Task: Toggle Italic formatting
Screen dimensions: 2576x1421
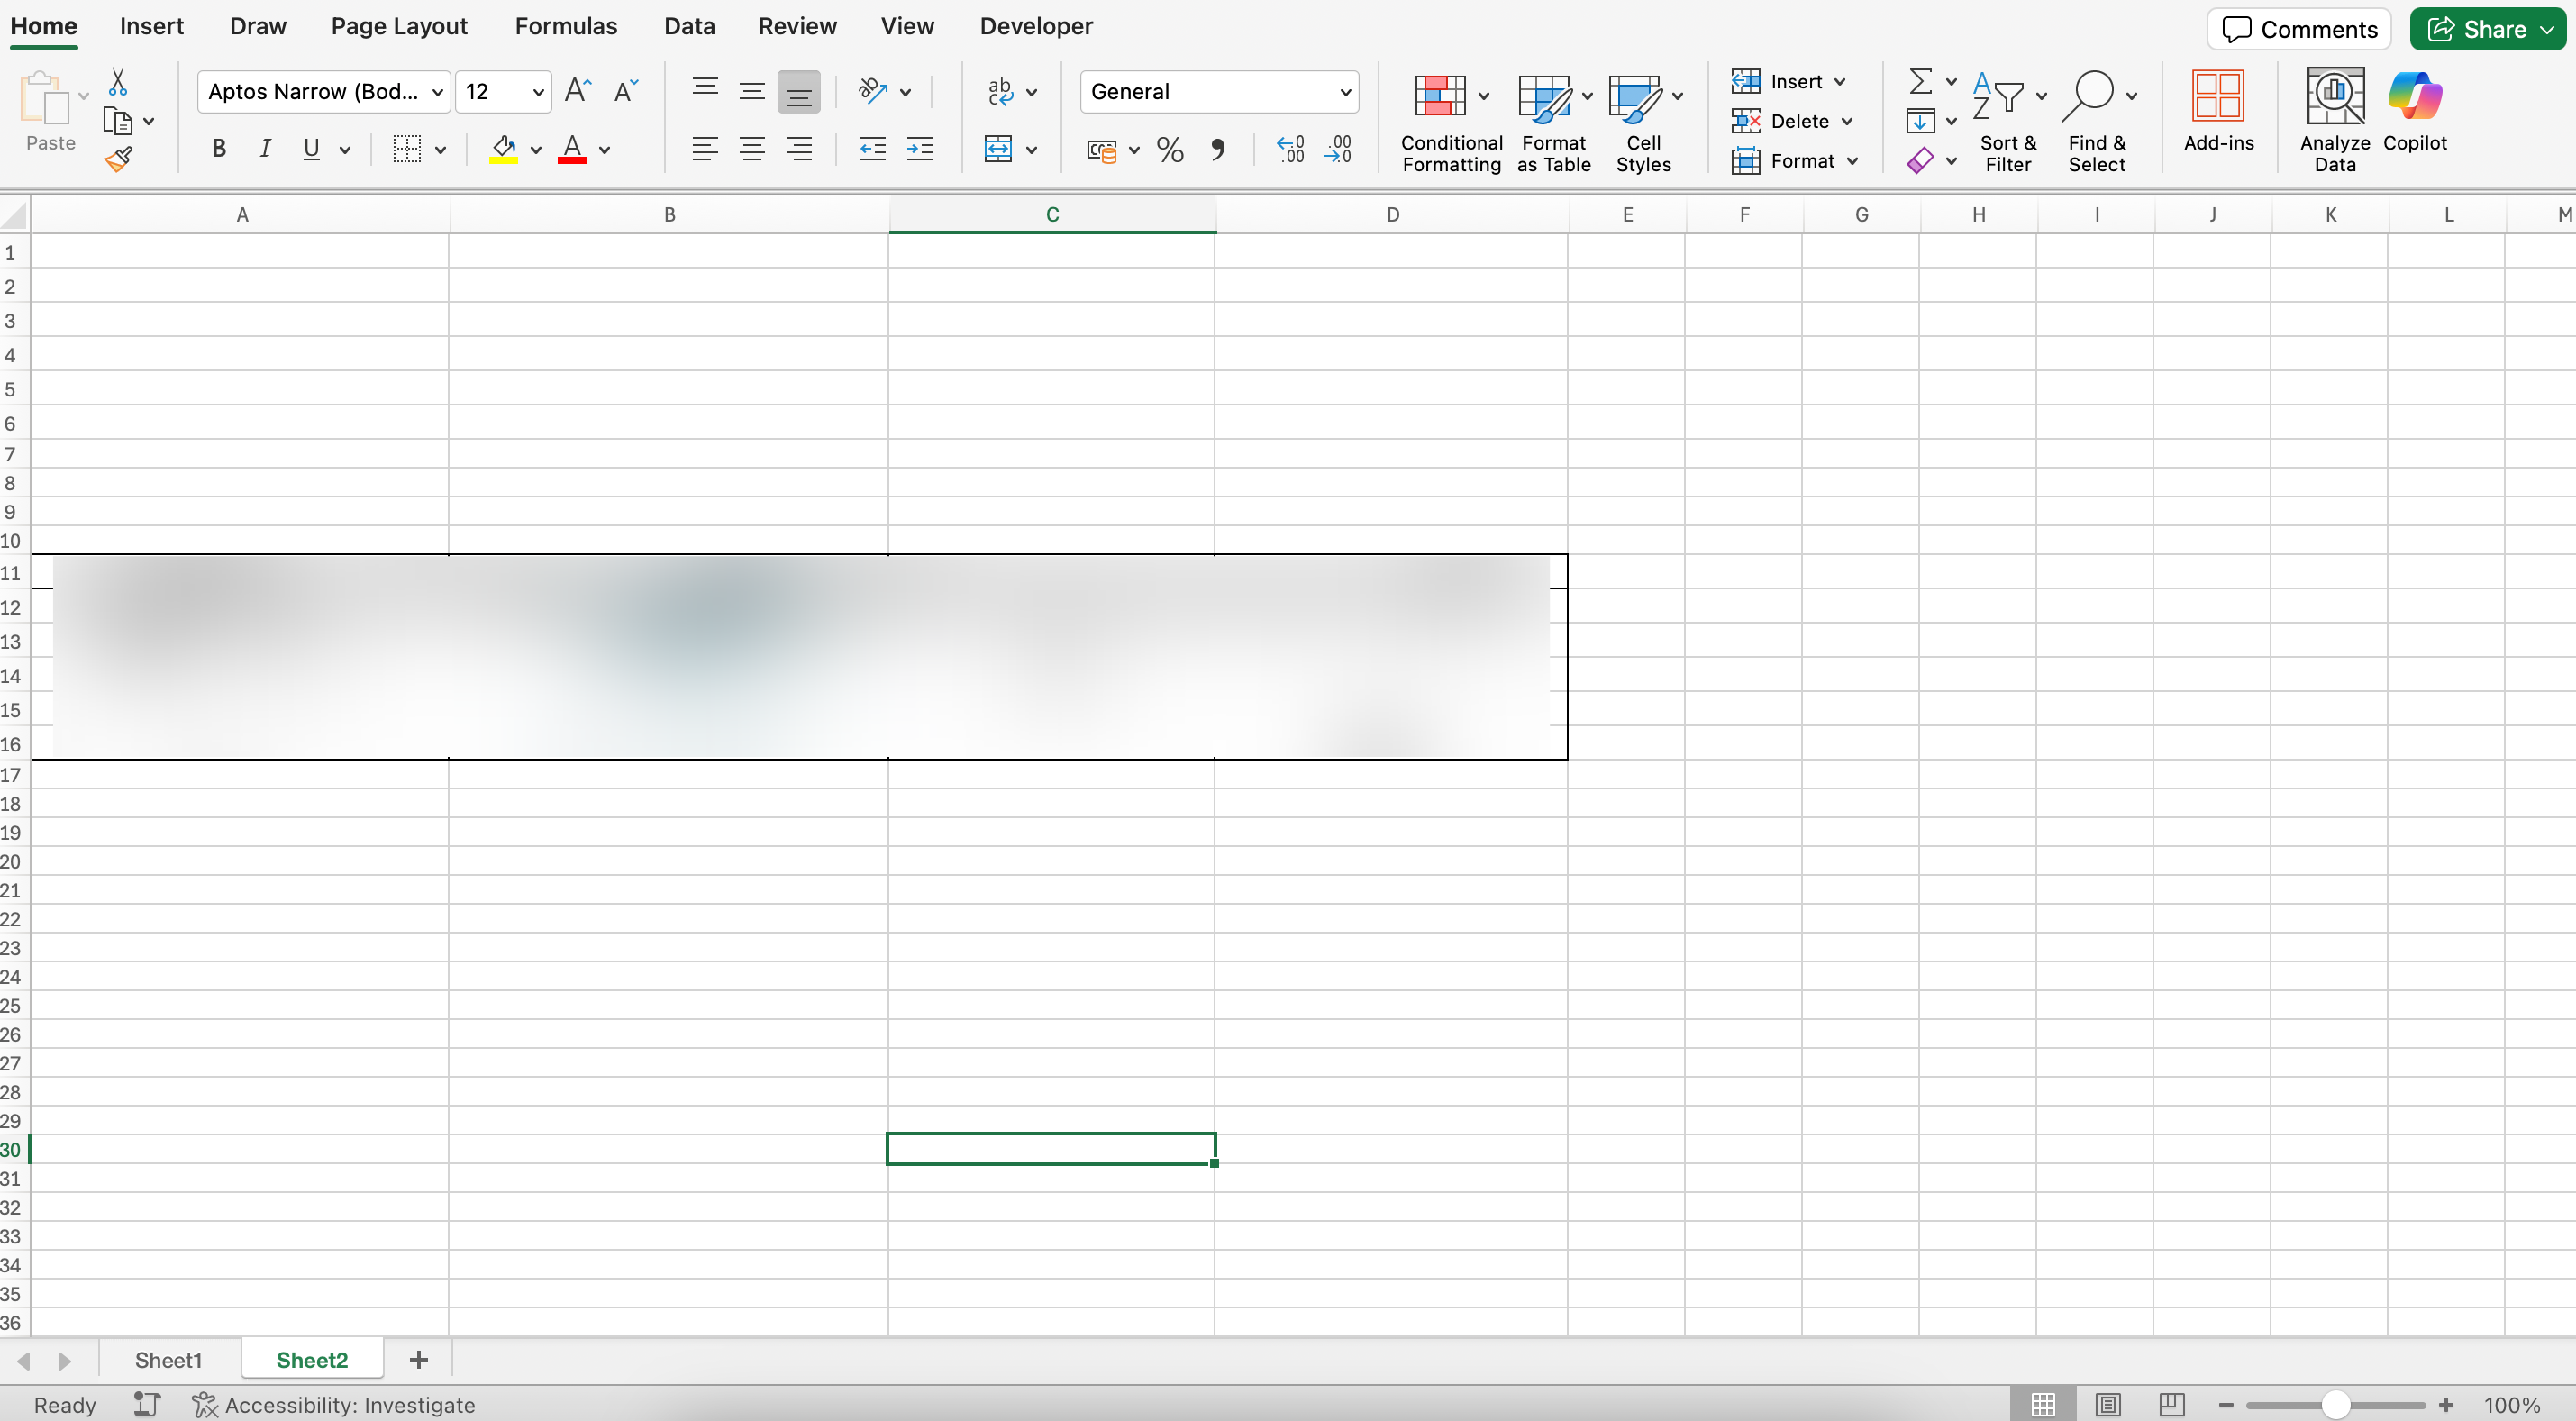Action: [x=265, y=150]
